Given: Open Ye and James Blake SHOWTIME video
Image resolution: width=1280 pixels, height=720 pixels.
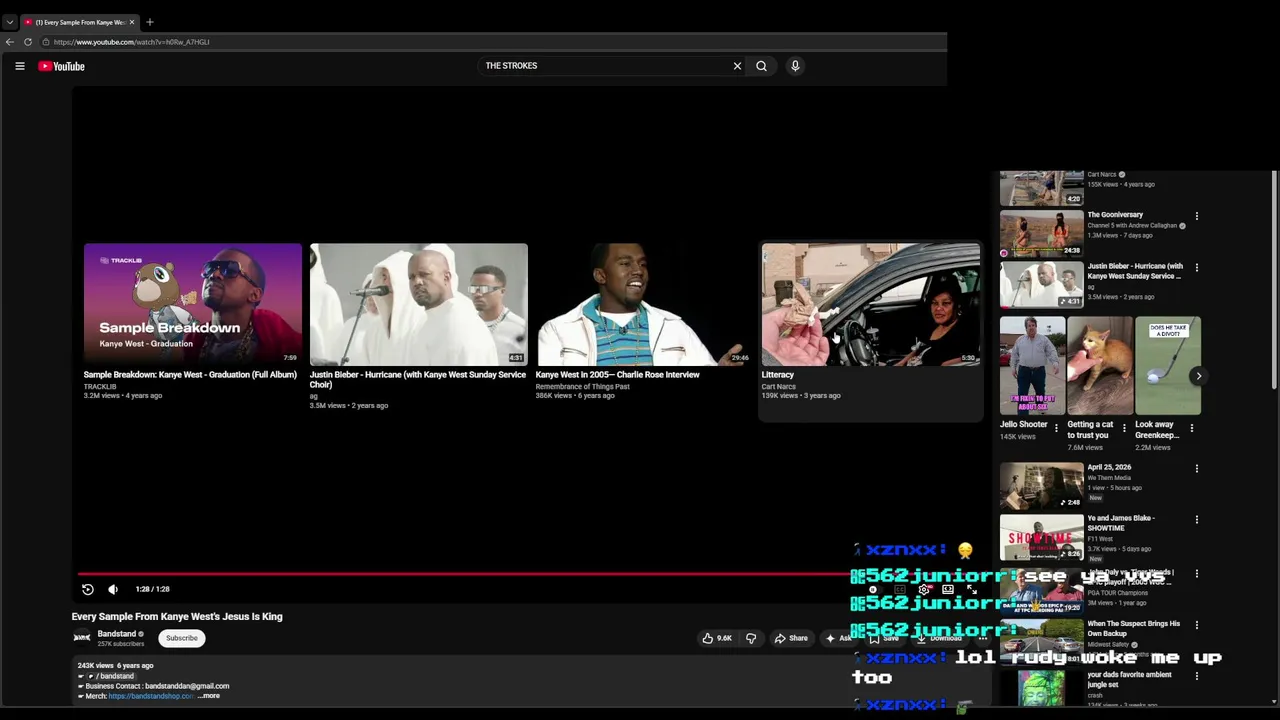Looking at the screenshot, I should click(1042, 536).
